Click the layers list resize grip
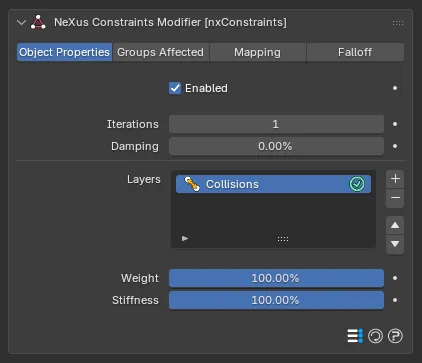This screenshot has width=422, height=363. click(283, 239)
